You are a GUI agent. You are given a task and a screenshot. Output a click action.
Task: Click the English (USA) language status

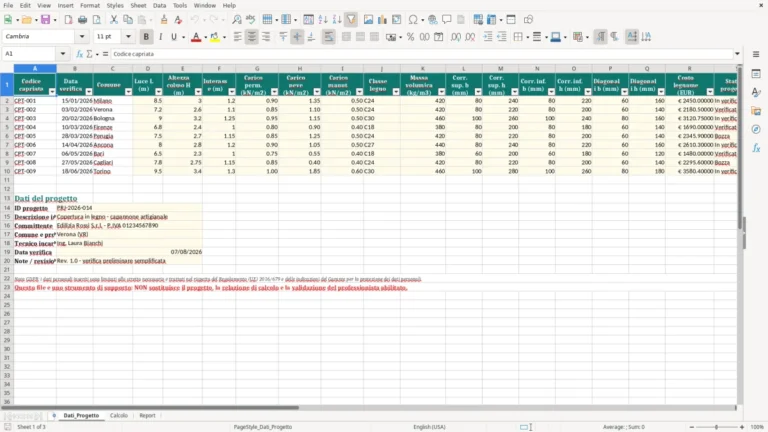point(429,427)
